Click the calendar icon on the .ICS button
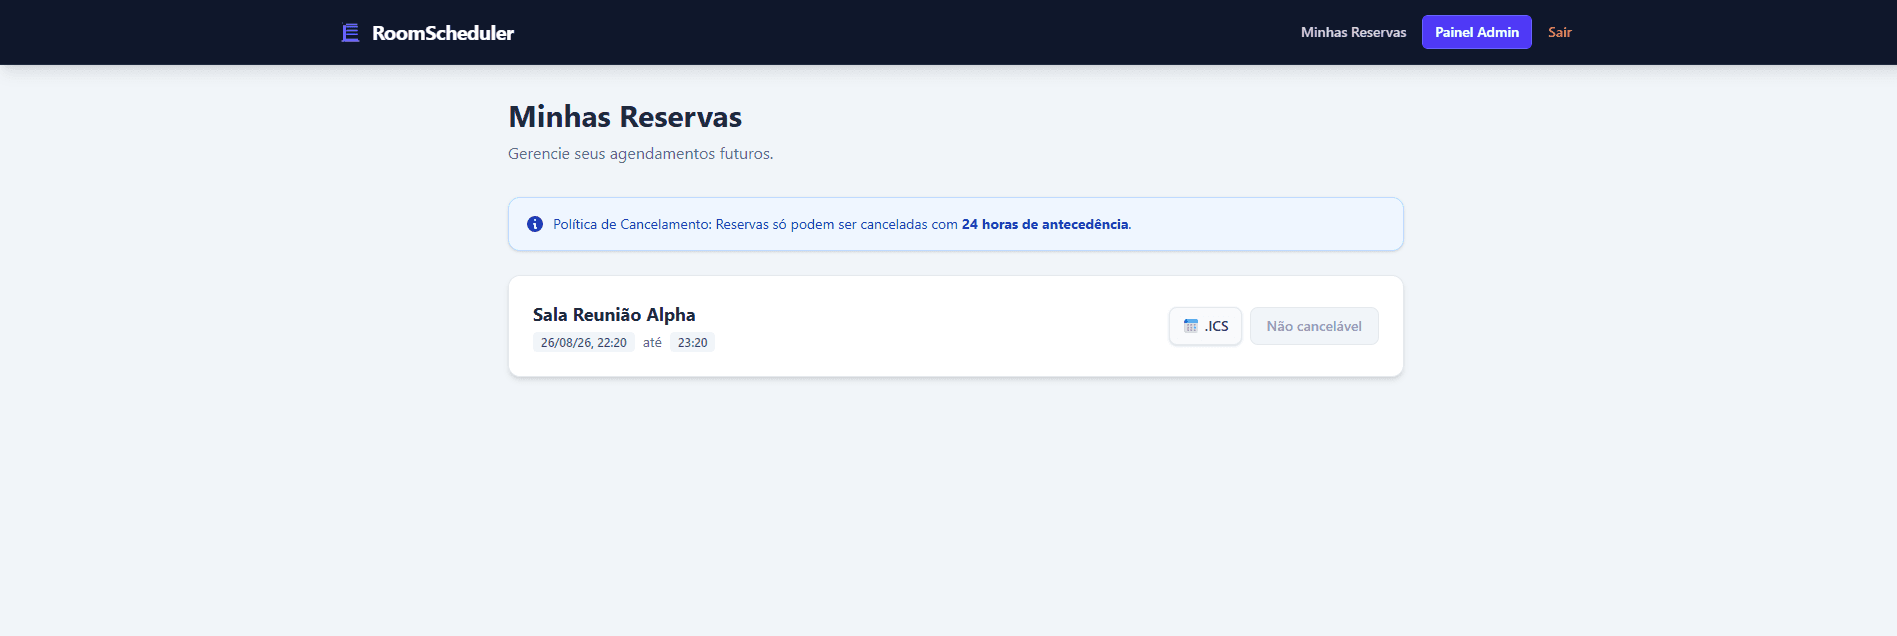Viewport: 1897px width, 636px height. coord(1190,326)
